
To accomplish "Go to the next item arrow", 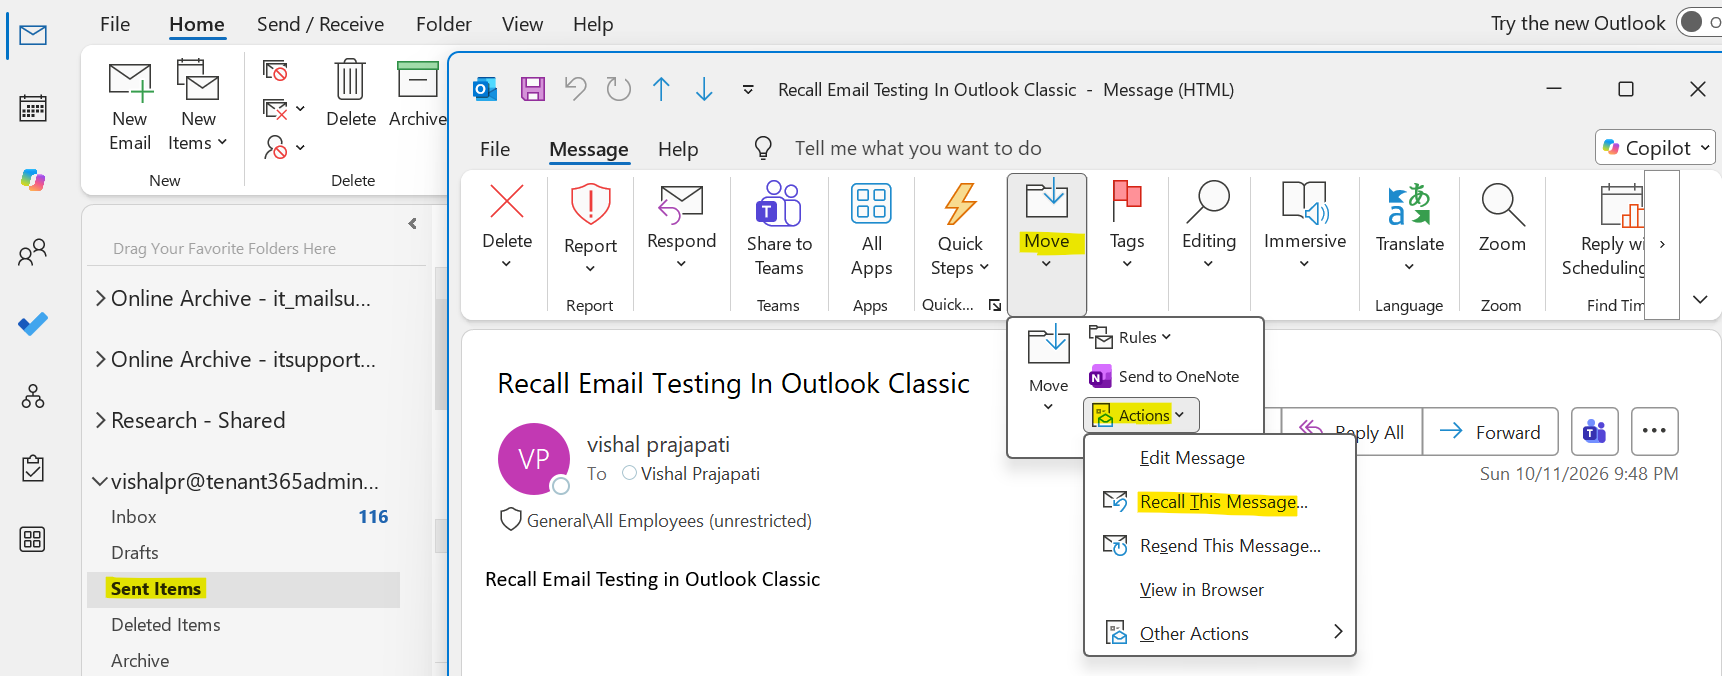I will tap(704, 89).
